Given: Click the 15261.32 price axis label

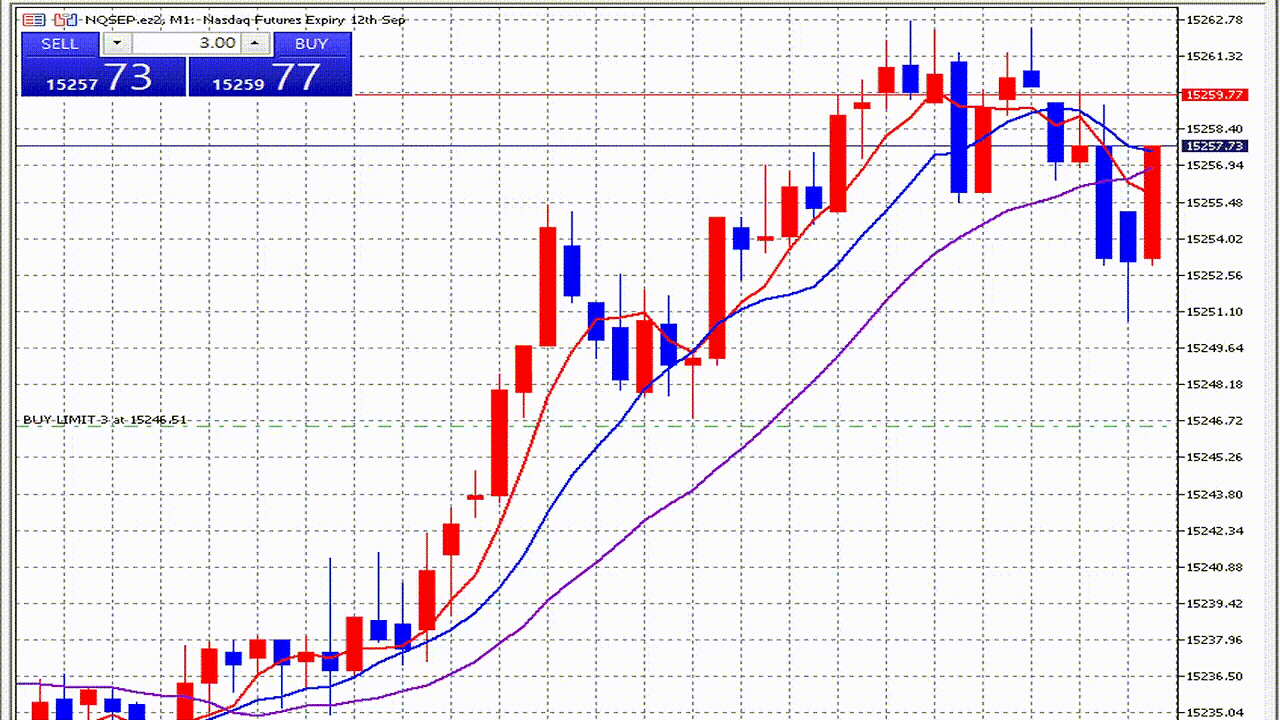Looking at the screenshot, I should point(1214,56).
